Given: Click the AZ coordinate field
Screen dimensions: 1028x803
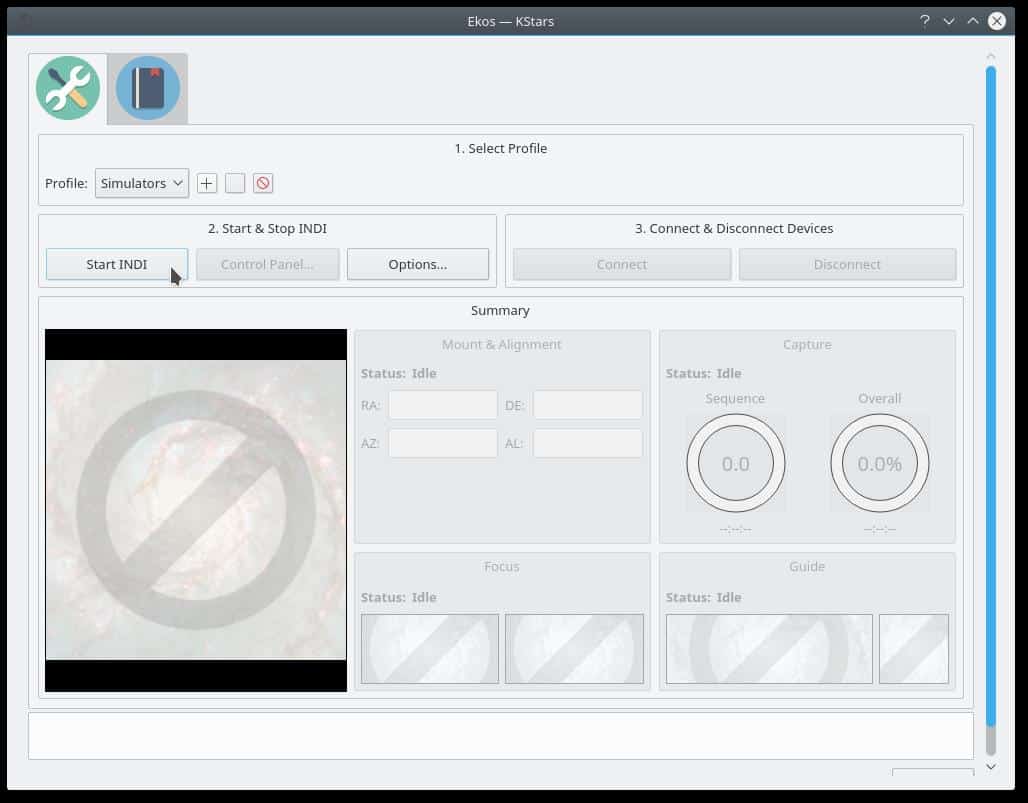Looking at the screenshot, I should (443, 443).
